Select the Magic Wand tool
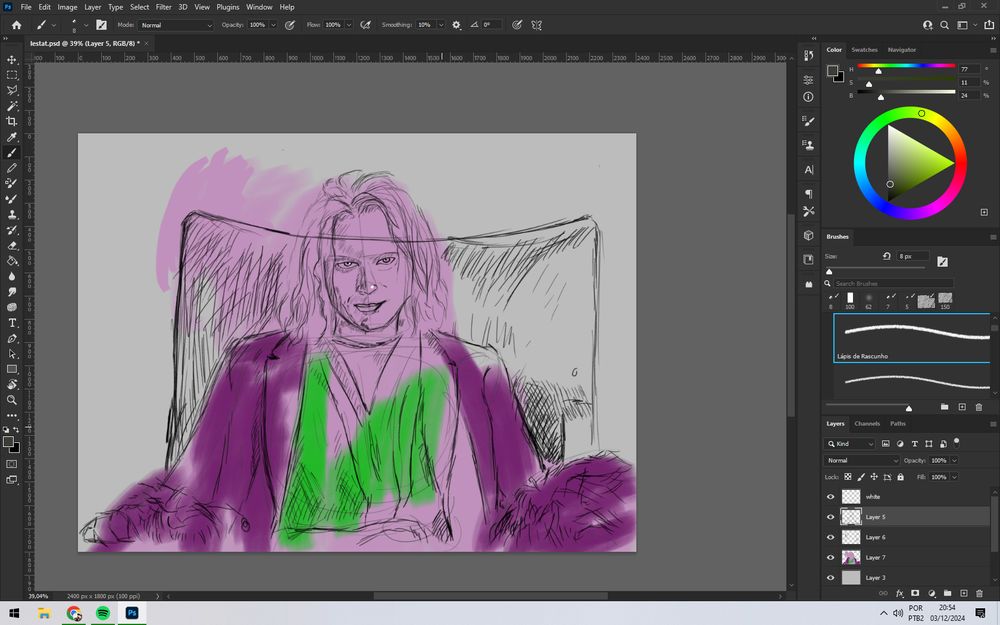1000x625 pixels. [x=11, y=106]
